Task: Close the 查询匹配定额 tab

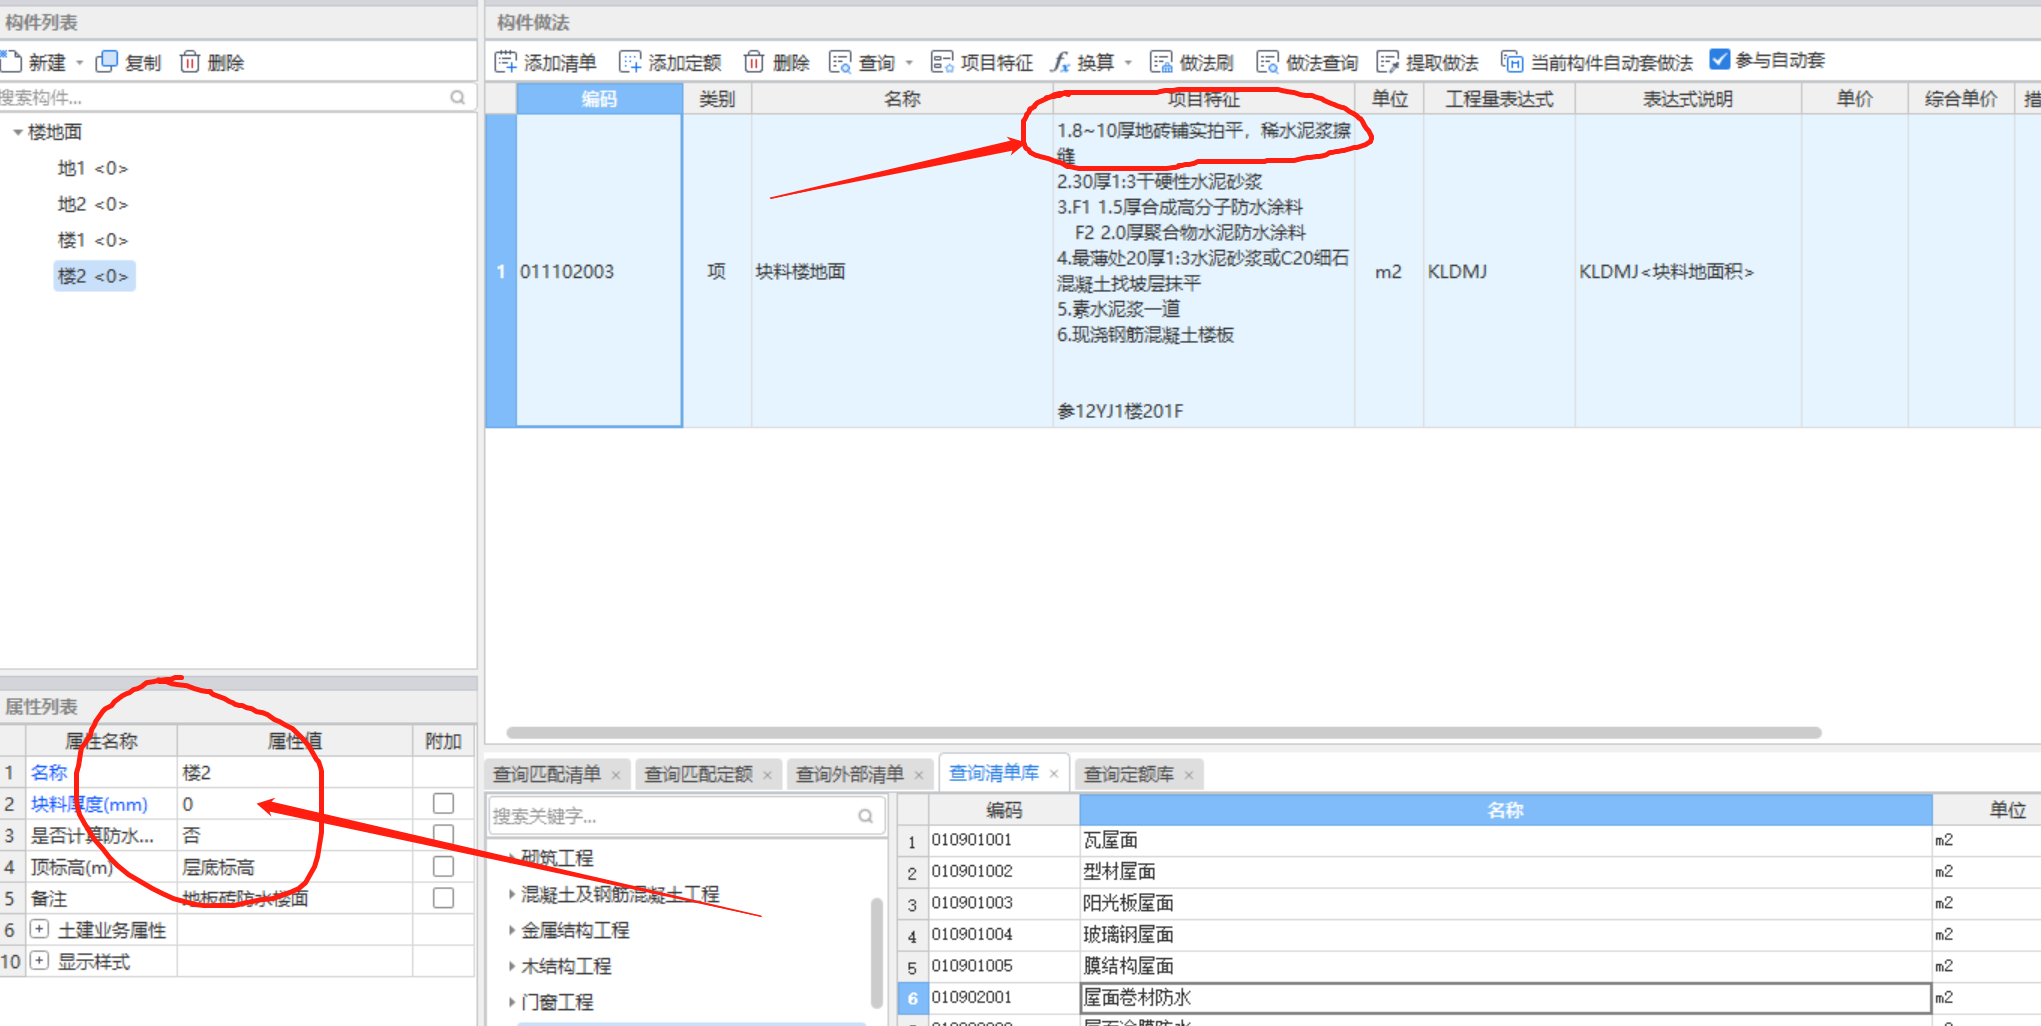Action: click(767, 775)
